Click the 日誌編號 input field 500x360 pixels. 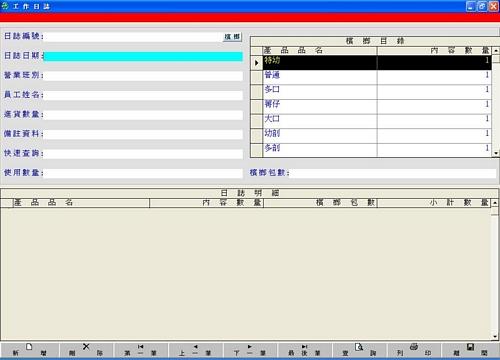[x=133, y=37]
